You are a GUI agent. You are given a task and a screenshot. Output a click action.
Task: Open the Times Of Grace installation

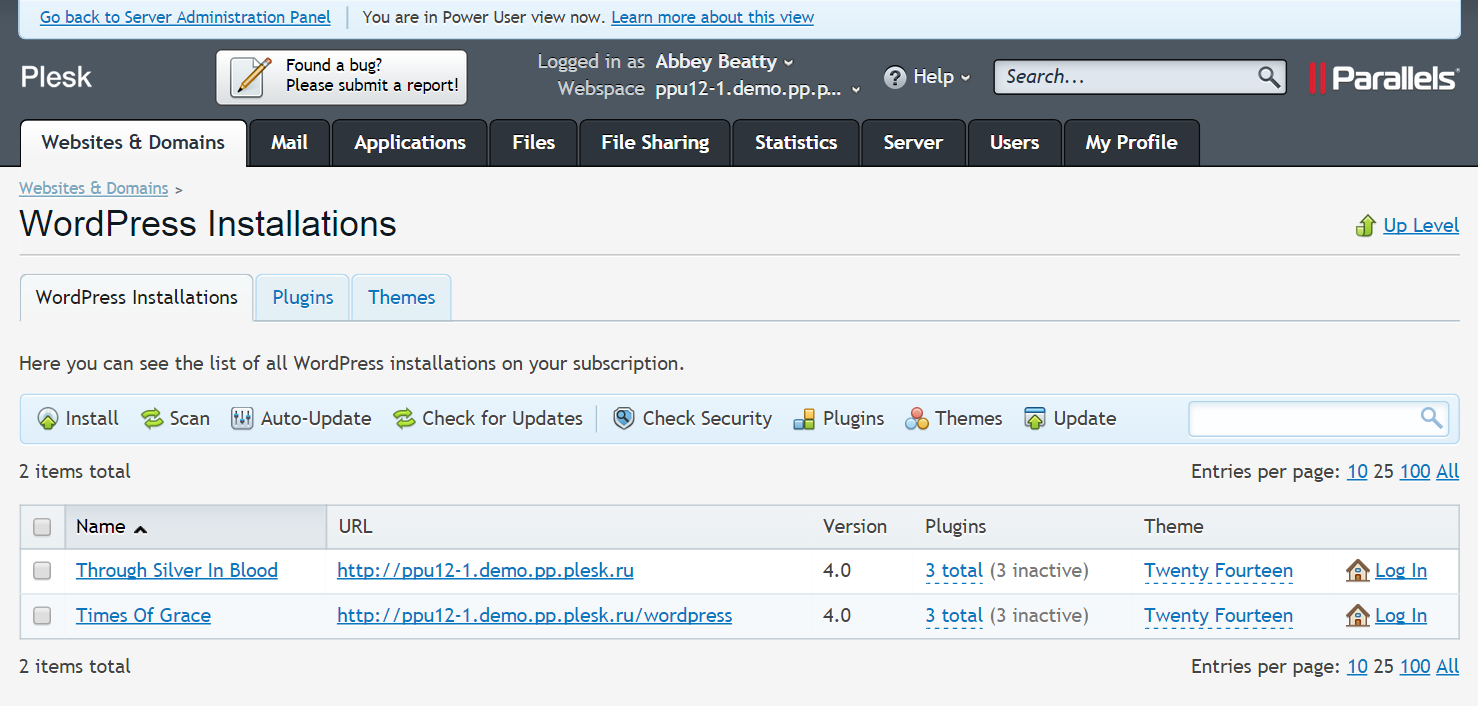pos(143,616)
